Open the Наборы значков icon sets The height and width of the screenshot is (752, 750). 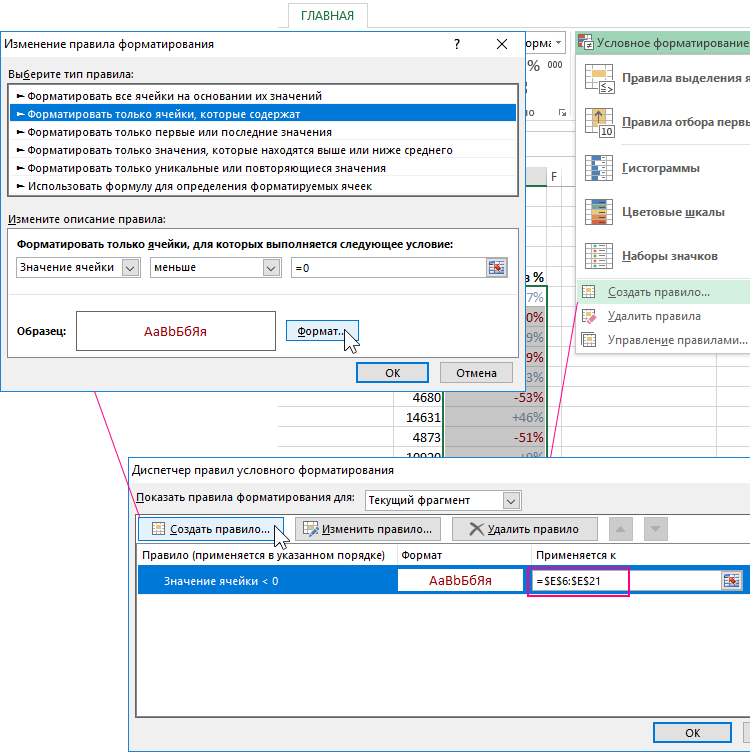click(600, 255)
